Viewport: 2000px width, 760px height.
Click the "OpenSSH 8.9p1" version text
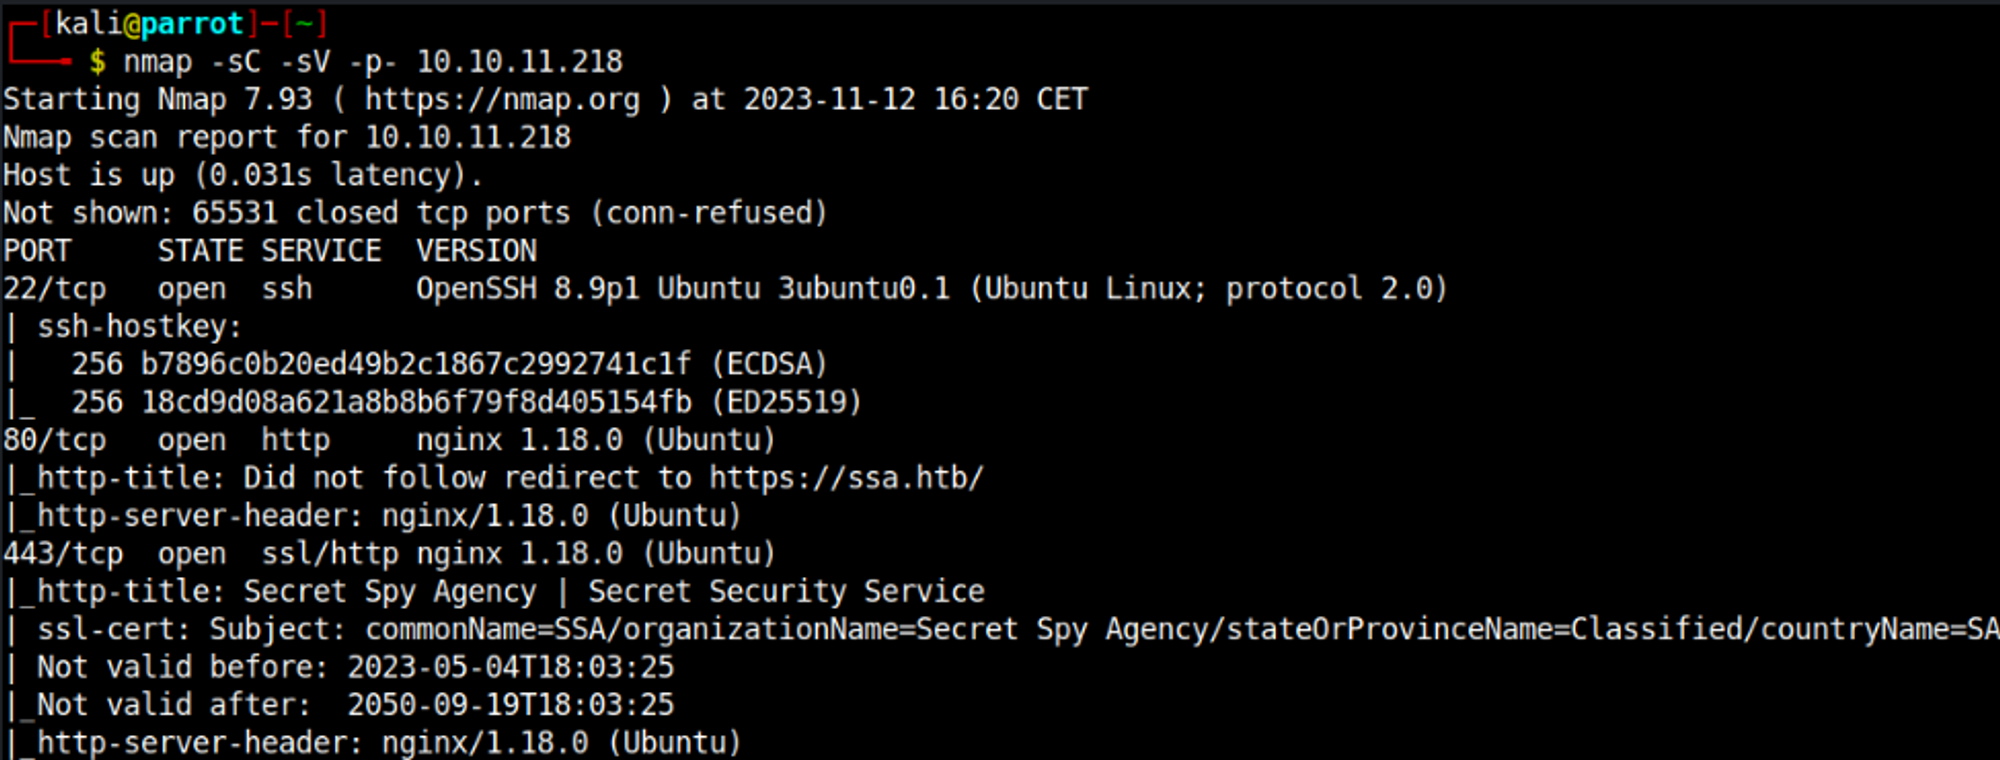tap(527, 289)
